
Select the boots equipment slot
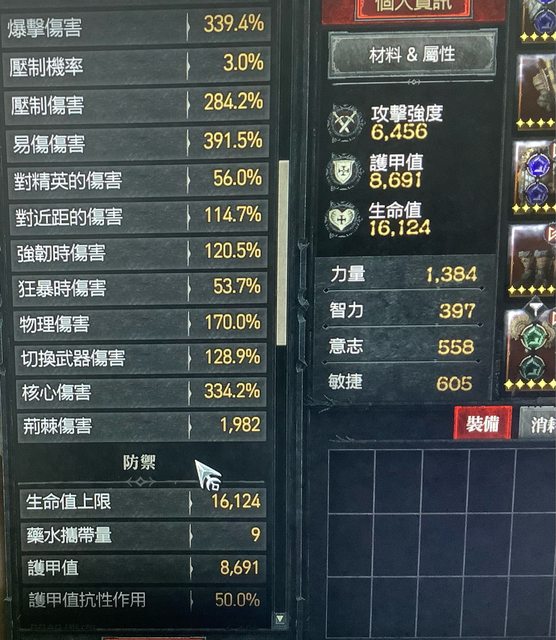click(533, 260)
